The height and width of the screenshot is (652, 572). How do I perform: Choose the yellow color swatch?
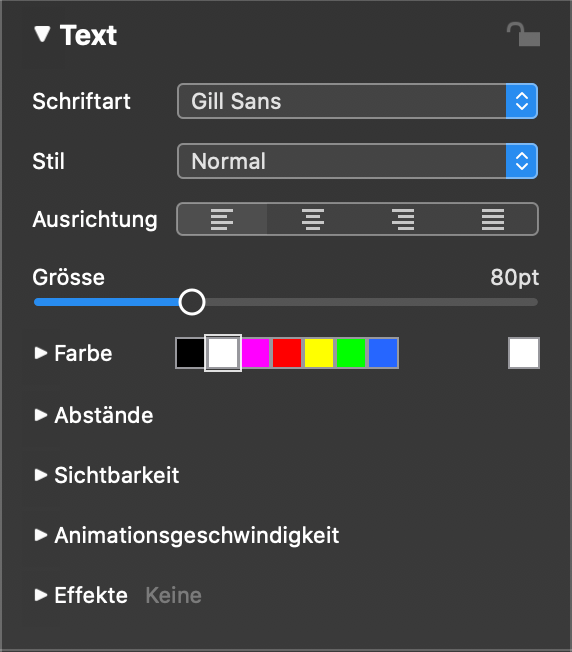point(319,353)
